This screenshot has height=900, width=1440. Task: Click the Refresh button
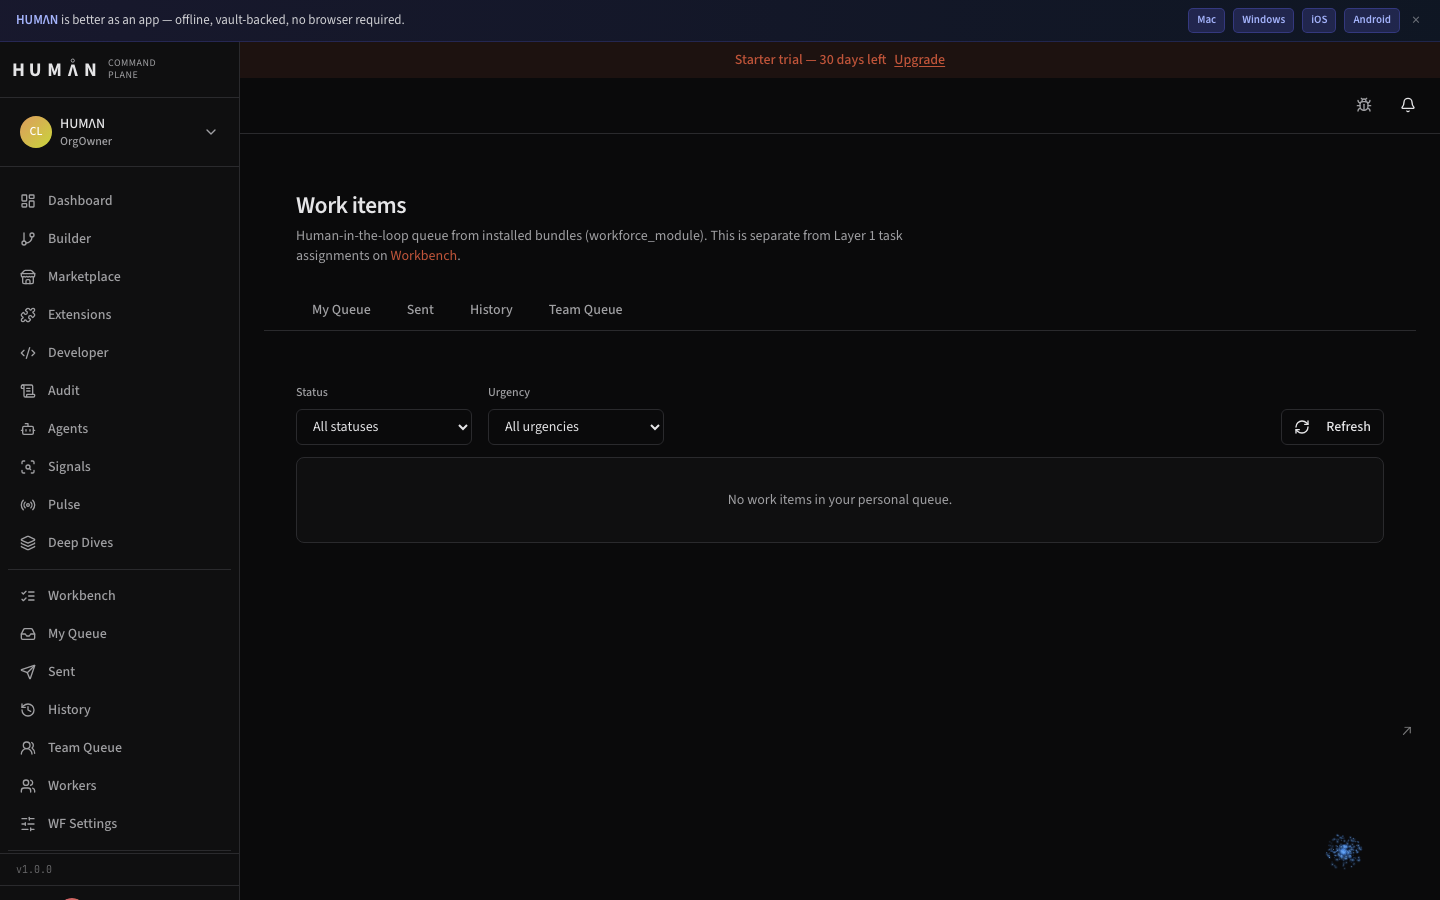[x=1332, y=427]
